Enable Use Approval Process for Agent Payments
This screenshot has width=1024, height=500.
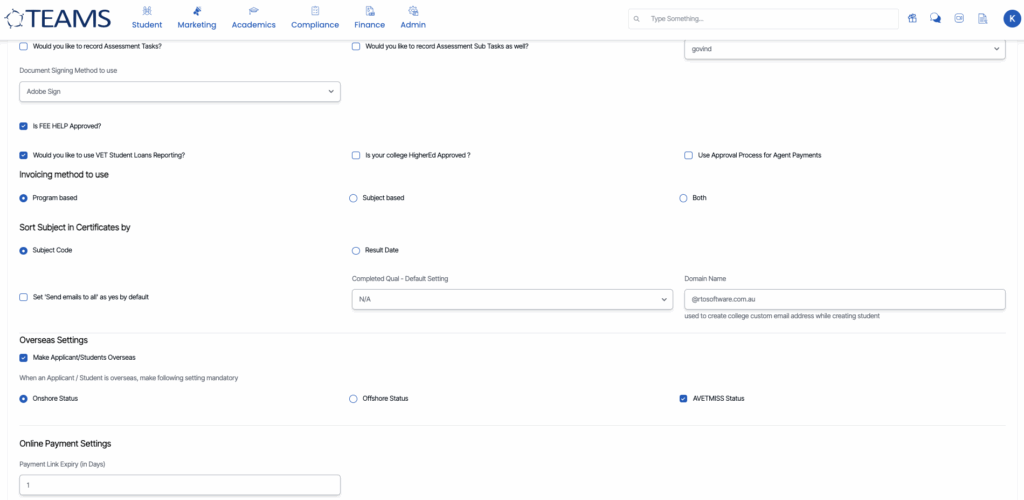coord(688,155)
